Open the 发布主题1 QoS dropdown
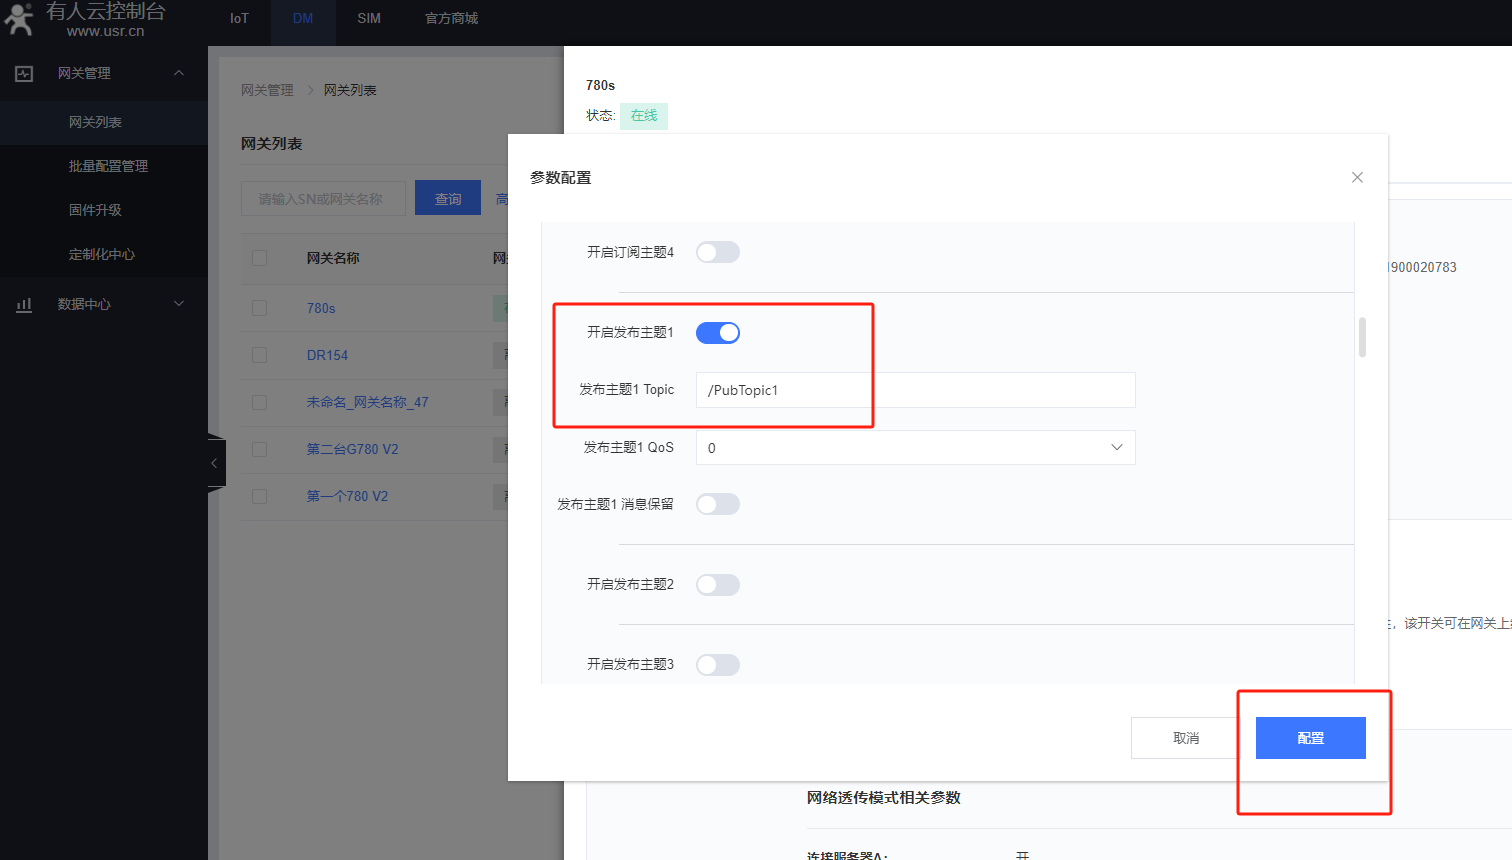1512x860 pixels. pyautogui.click(x=915, y=448)
